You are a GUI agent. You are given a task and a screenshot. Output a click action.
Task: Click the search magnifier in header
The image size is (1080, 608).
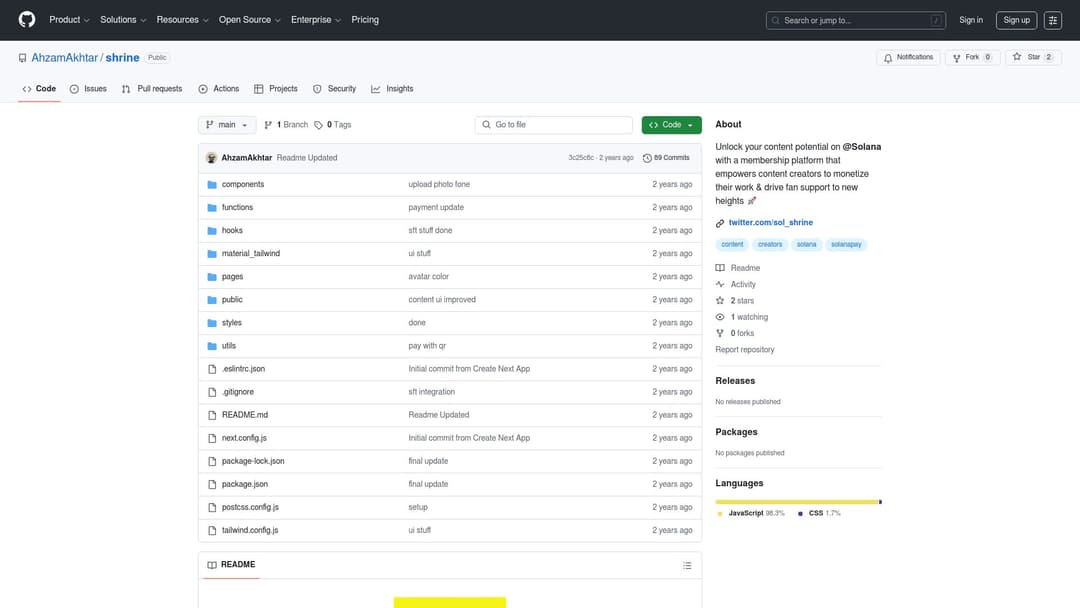pos(776,21)
